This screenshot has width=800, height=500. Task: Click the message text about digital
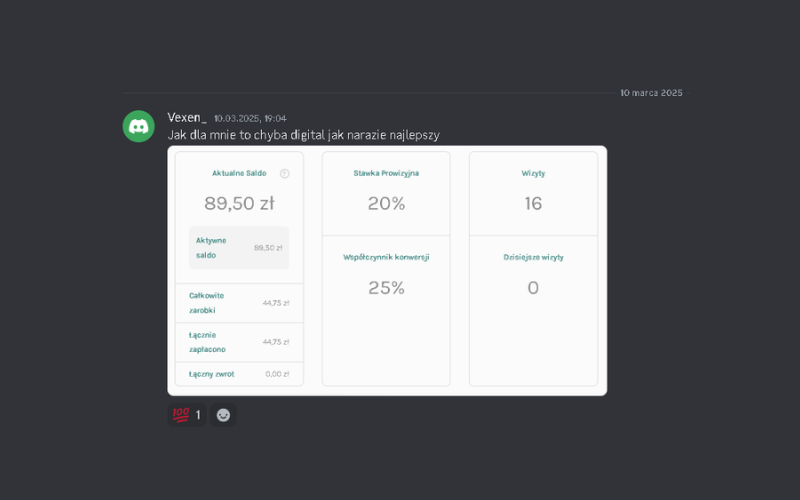tap(303, 135)
